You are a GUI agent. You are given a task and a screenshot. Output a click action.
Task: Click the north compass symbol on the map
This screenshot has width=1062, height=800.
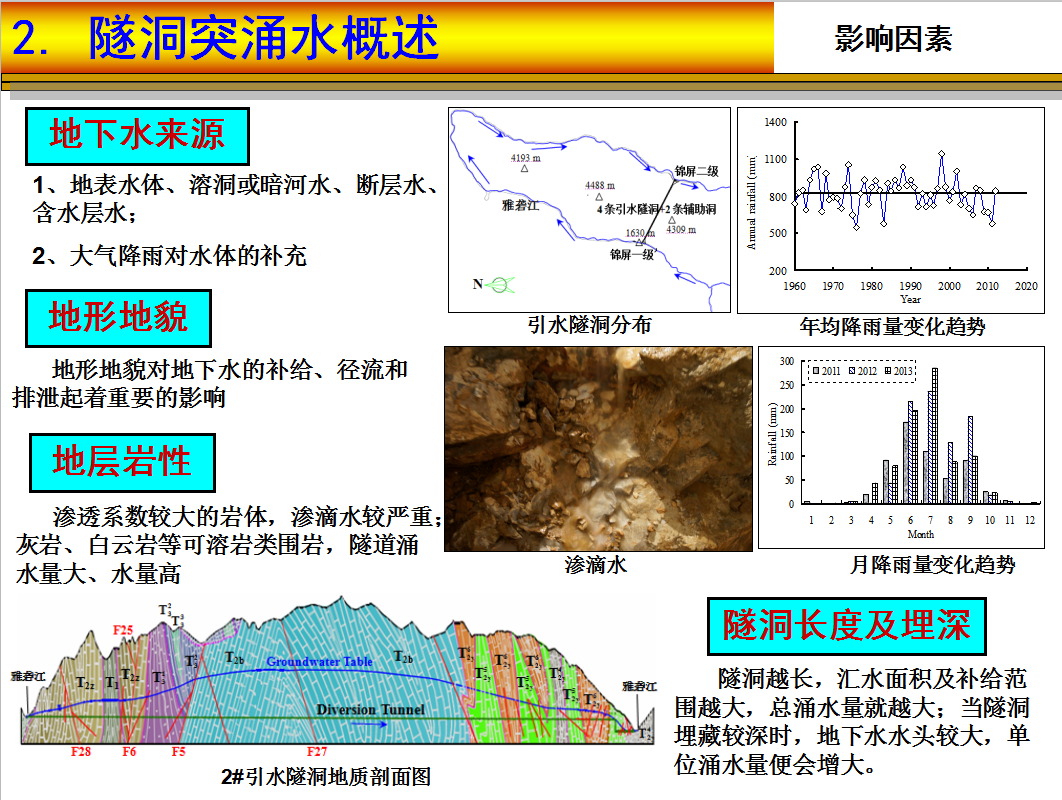(x=500, y=285)
